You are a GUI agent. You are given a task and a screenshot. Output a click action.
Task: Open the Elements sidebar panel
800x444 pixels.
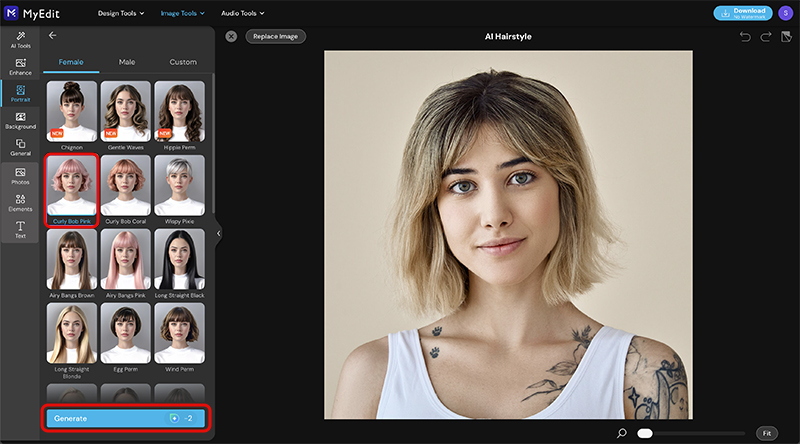coord(20,203)
